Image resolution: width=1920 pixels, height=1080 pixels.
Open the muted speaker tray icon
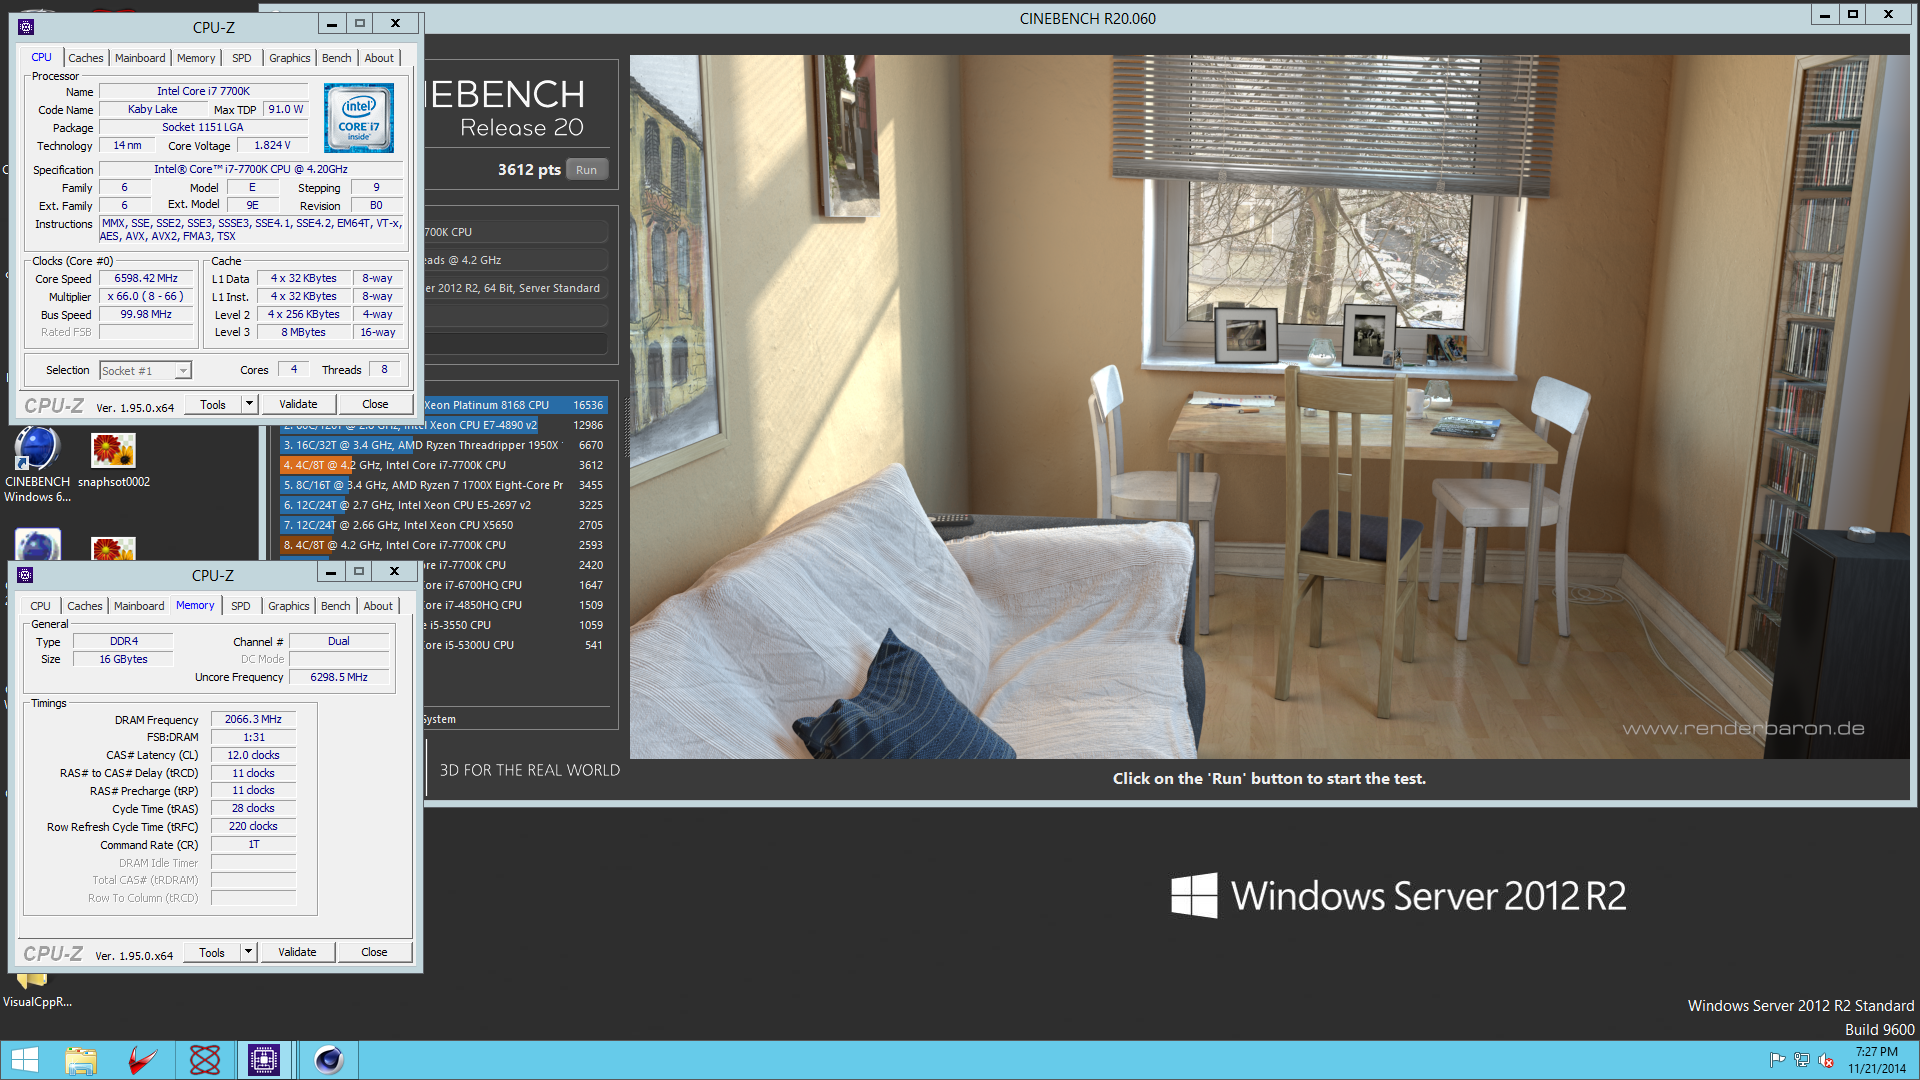[1826, 1060]
